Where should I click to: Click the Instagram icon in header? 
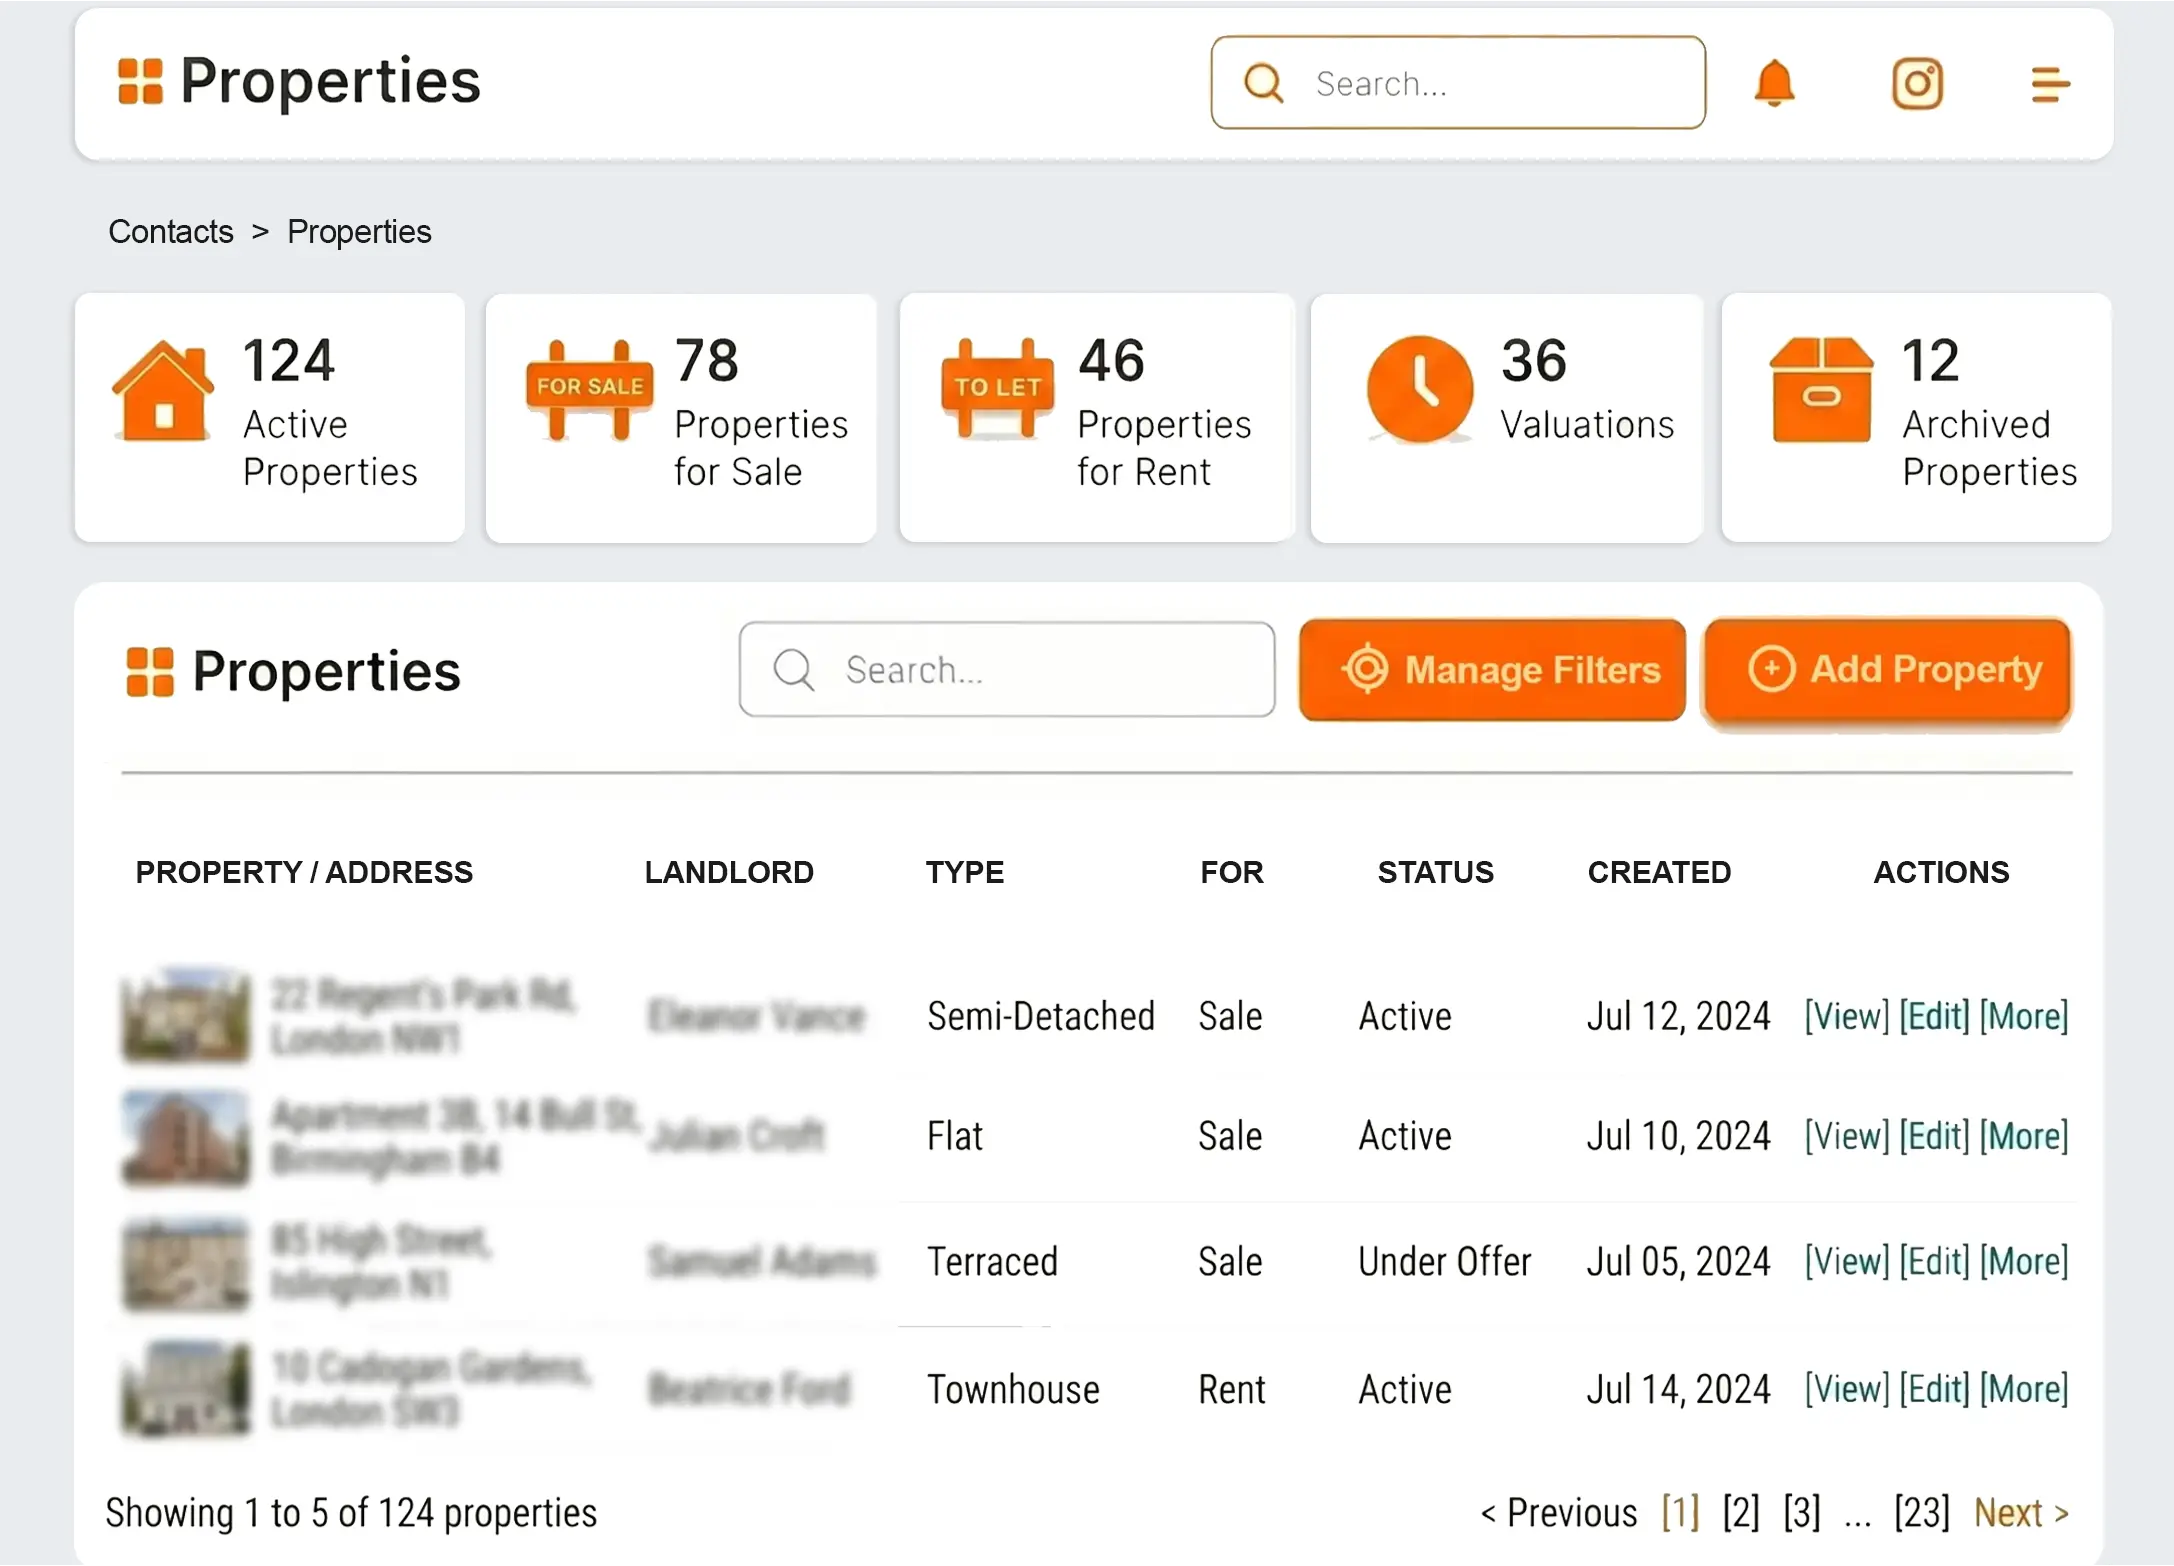pos(1916,83)
